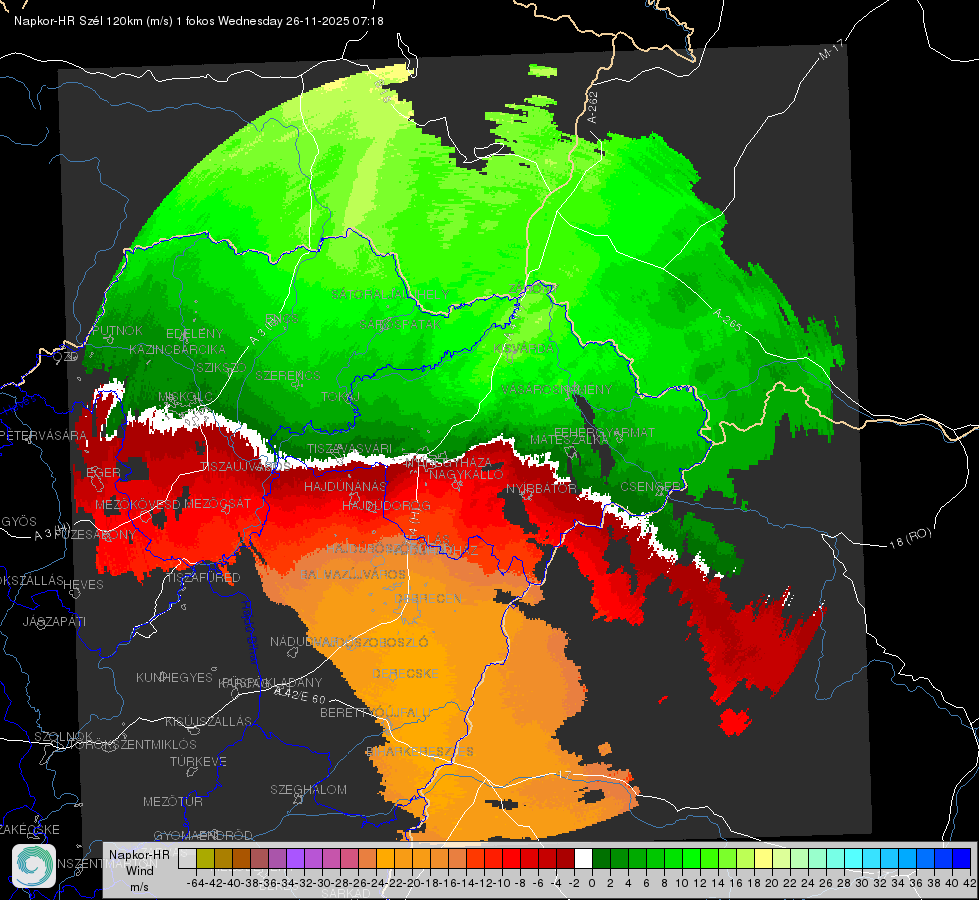This screenshot has height=900, width=979.
Task: Click the timestamp Wednesday 26-11-2025 07:18
Action: (301, 21)
